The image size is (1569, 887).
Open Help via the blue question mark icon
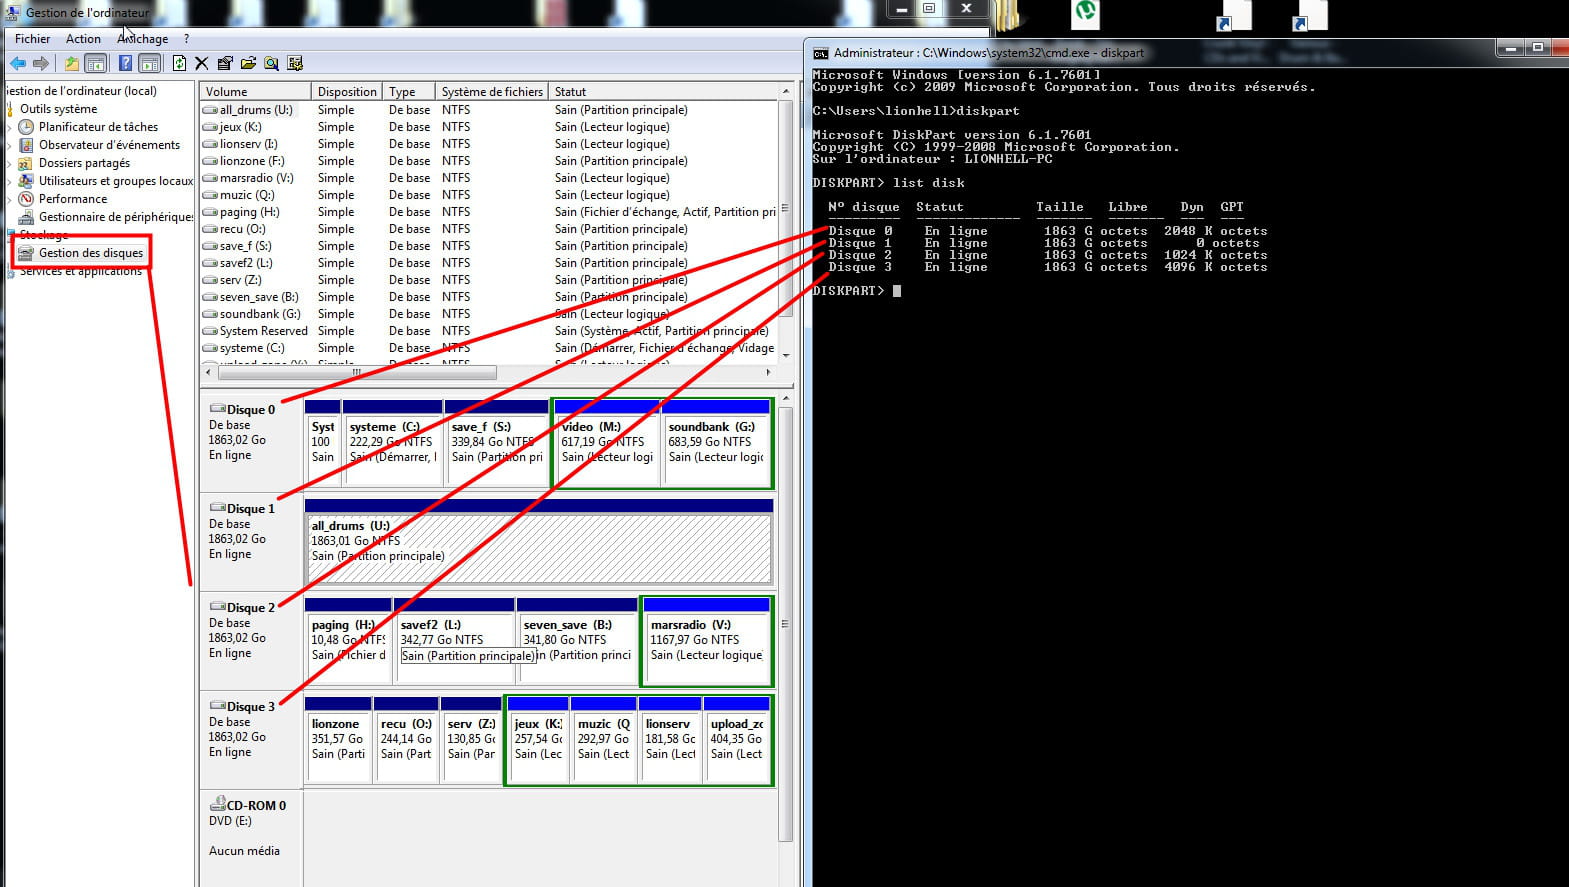pos(125,64)
